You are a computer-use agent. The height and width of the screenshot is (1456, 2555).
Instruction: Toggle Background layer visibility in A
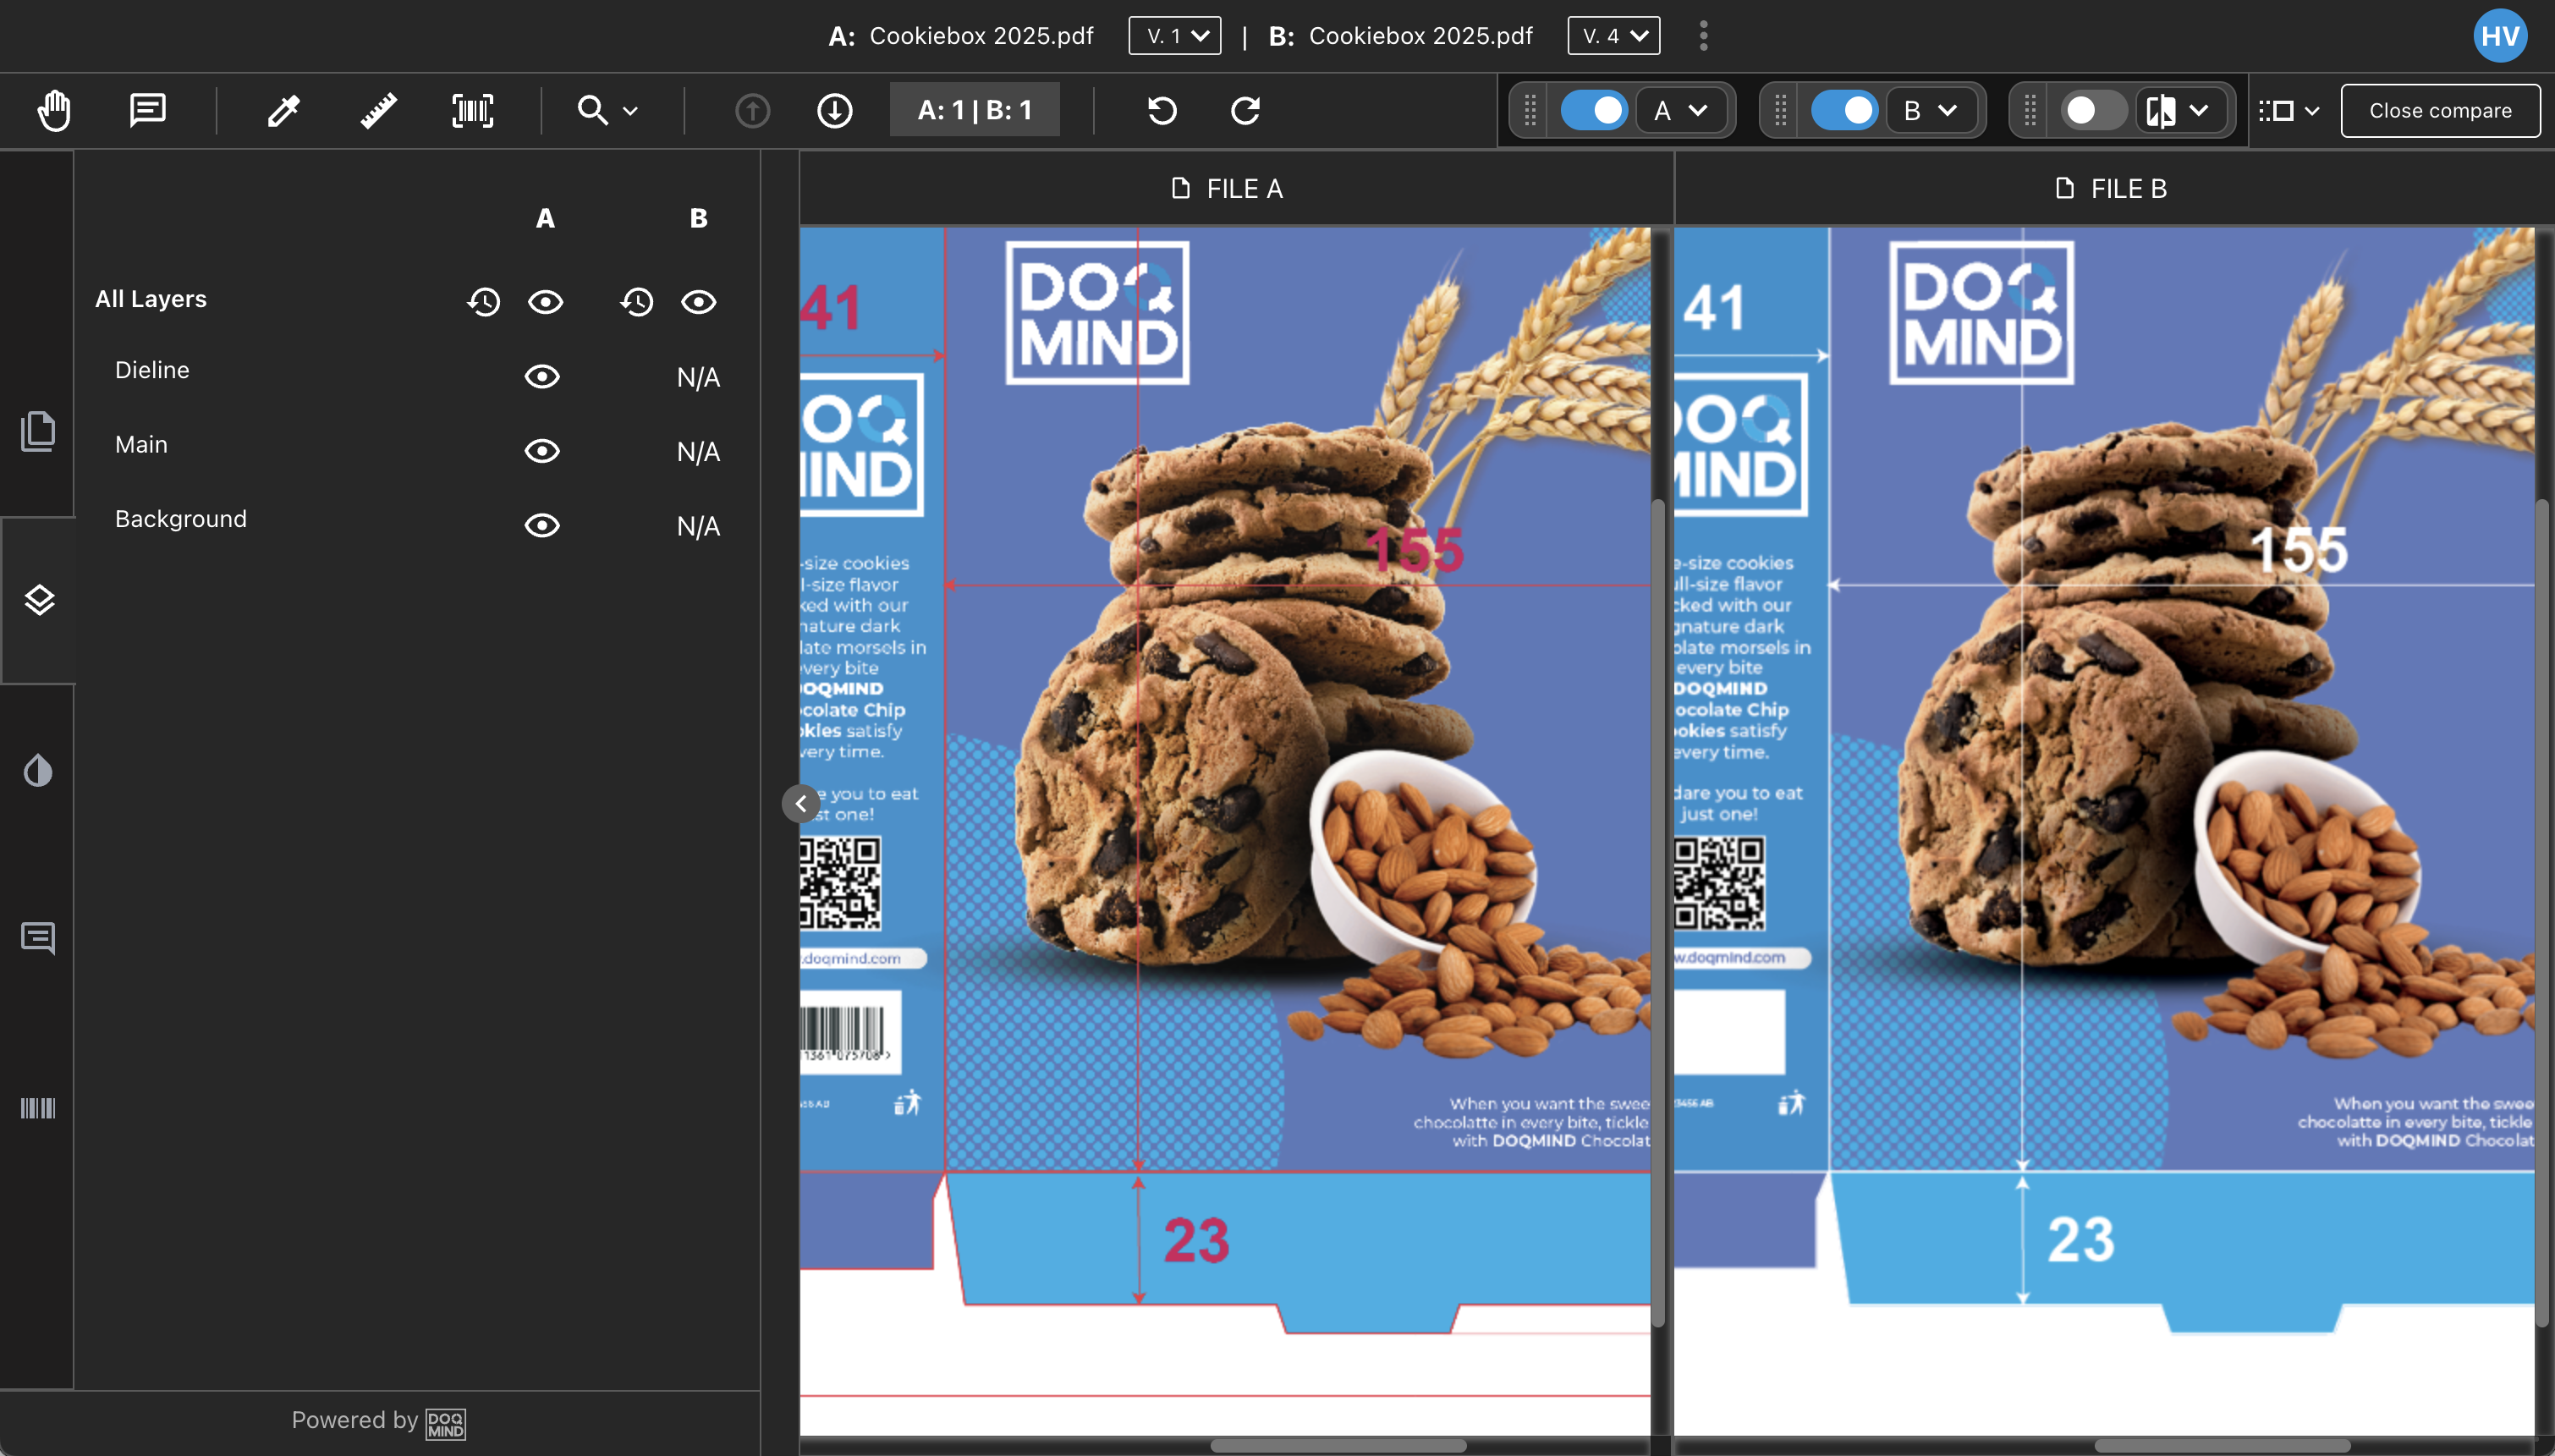coord(542,526)
